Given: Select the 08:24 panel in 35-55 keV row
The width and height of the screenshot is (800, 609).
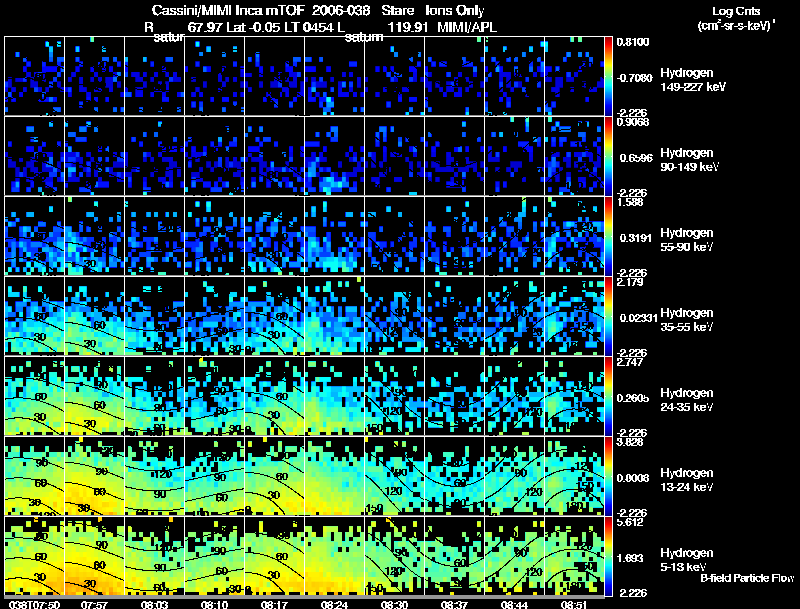Looking at the screenshot, I should [x=334, y=316].
